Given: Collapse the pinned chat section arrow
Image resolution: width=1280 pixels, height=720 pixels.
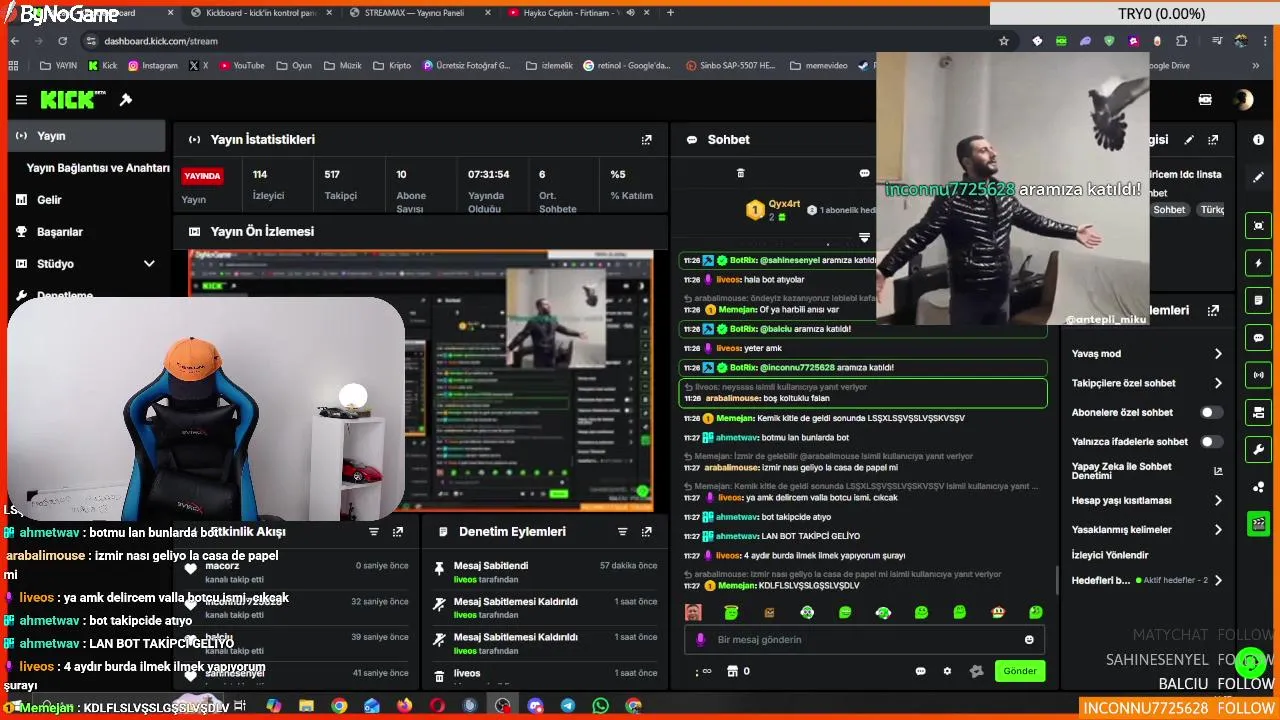Looking at the screenshot, I should (x=864, y=238).
